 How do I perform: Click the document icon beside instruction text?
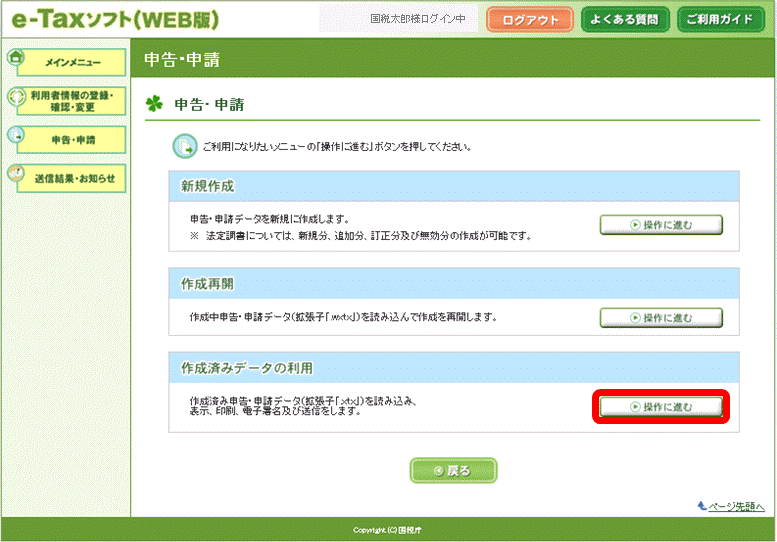[185, 146]
